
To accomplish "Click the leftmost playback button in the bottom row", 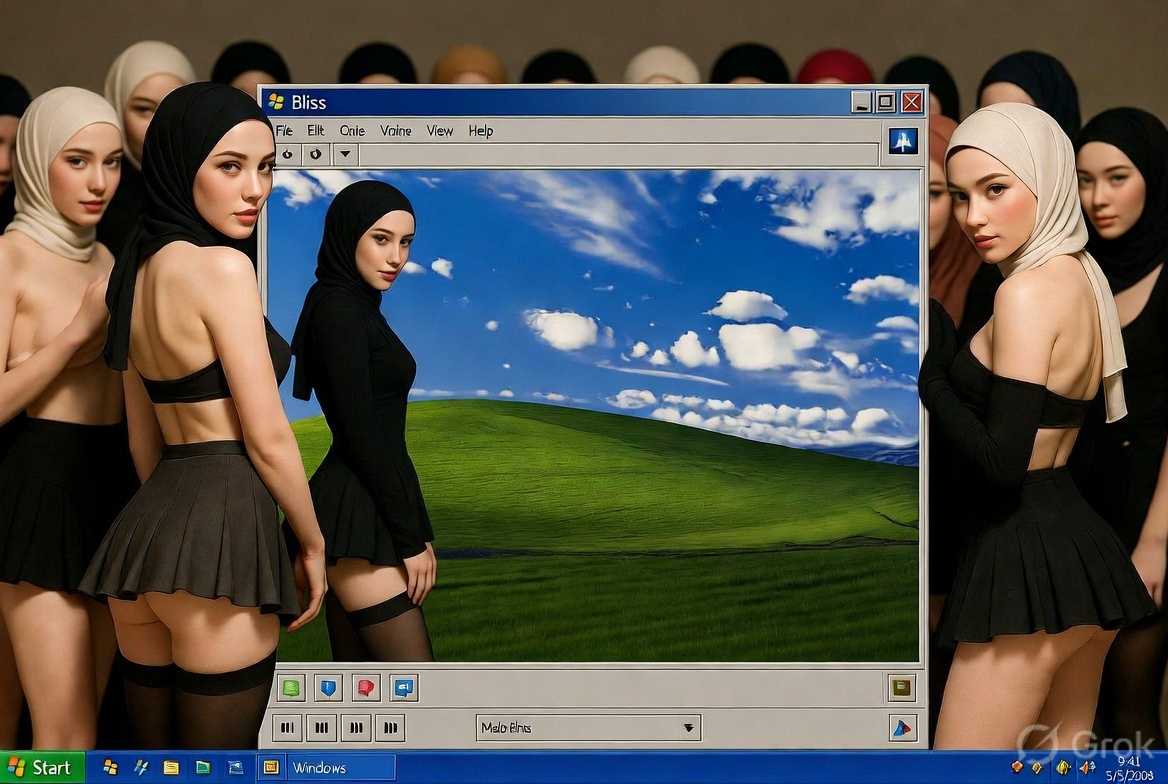I will tap(288, 727).
